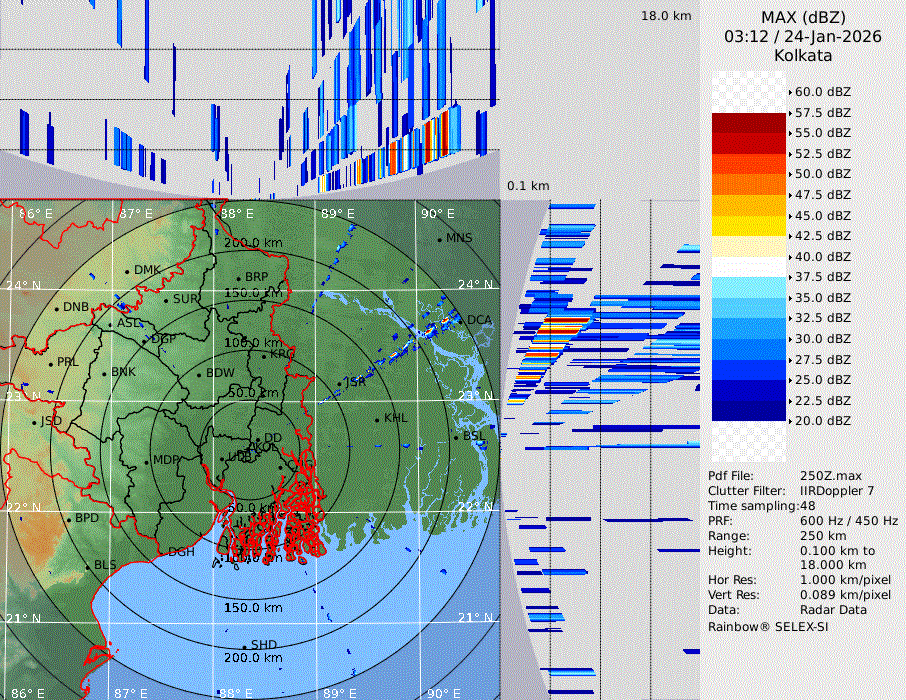Click the 200.0 km label near BRP

[x=253, y=243]
